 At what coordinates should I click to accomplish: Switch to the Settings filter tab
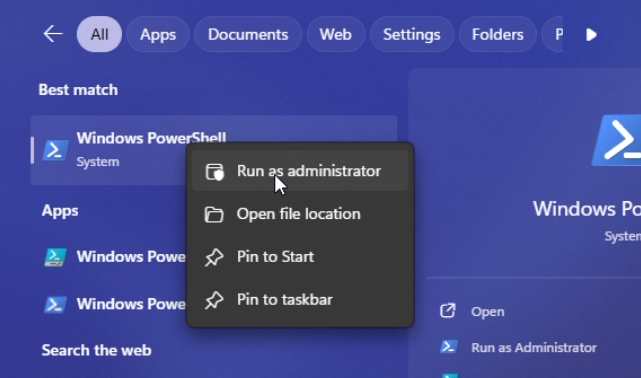click(x=412, y=34)
